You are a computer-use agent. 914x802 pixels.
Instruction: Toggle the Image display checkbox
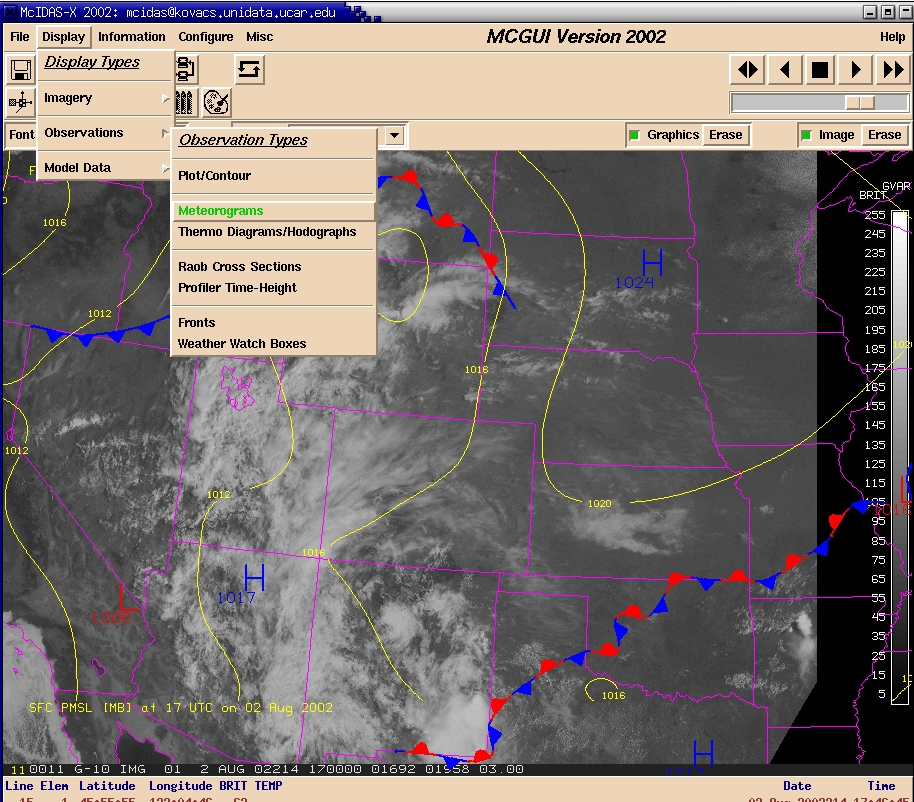pos(806,135)
